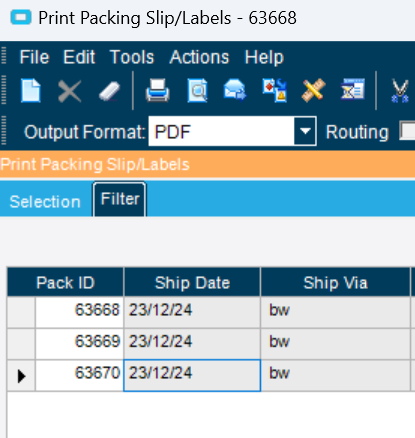Screen dimensions: 415x438
Task: Click the Print printer icon
Action: 158,90
